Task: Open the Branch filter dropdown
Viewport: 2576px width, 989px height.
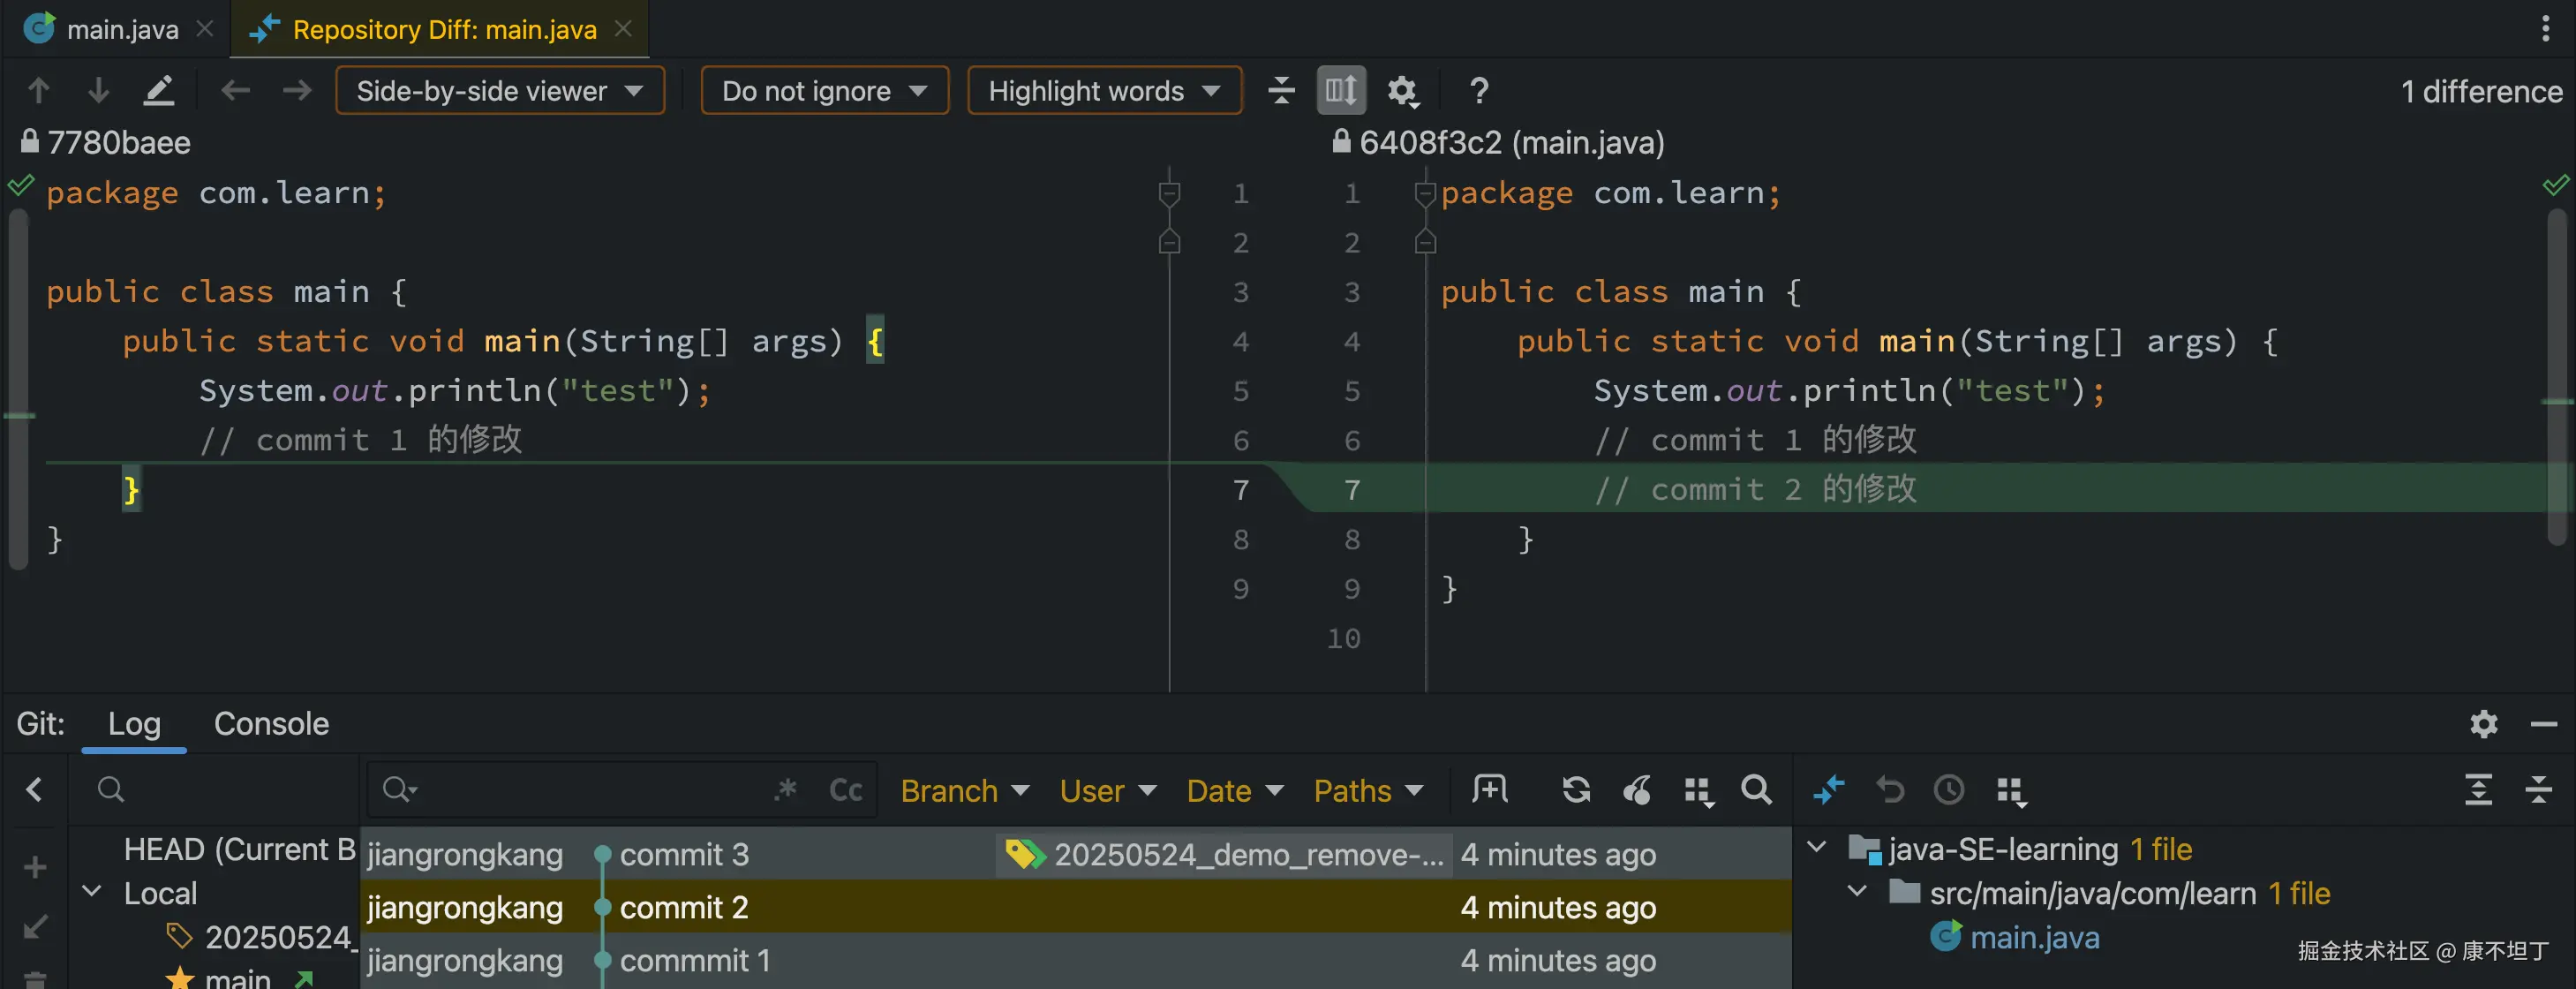Action: click(x=964, y=791)
